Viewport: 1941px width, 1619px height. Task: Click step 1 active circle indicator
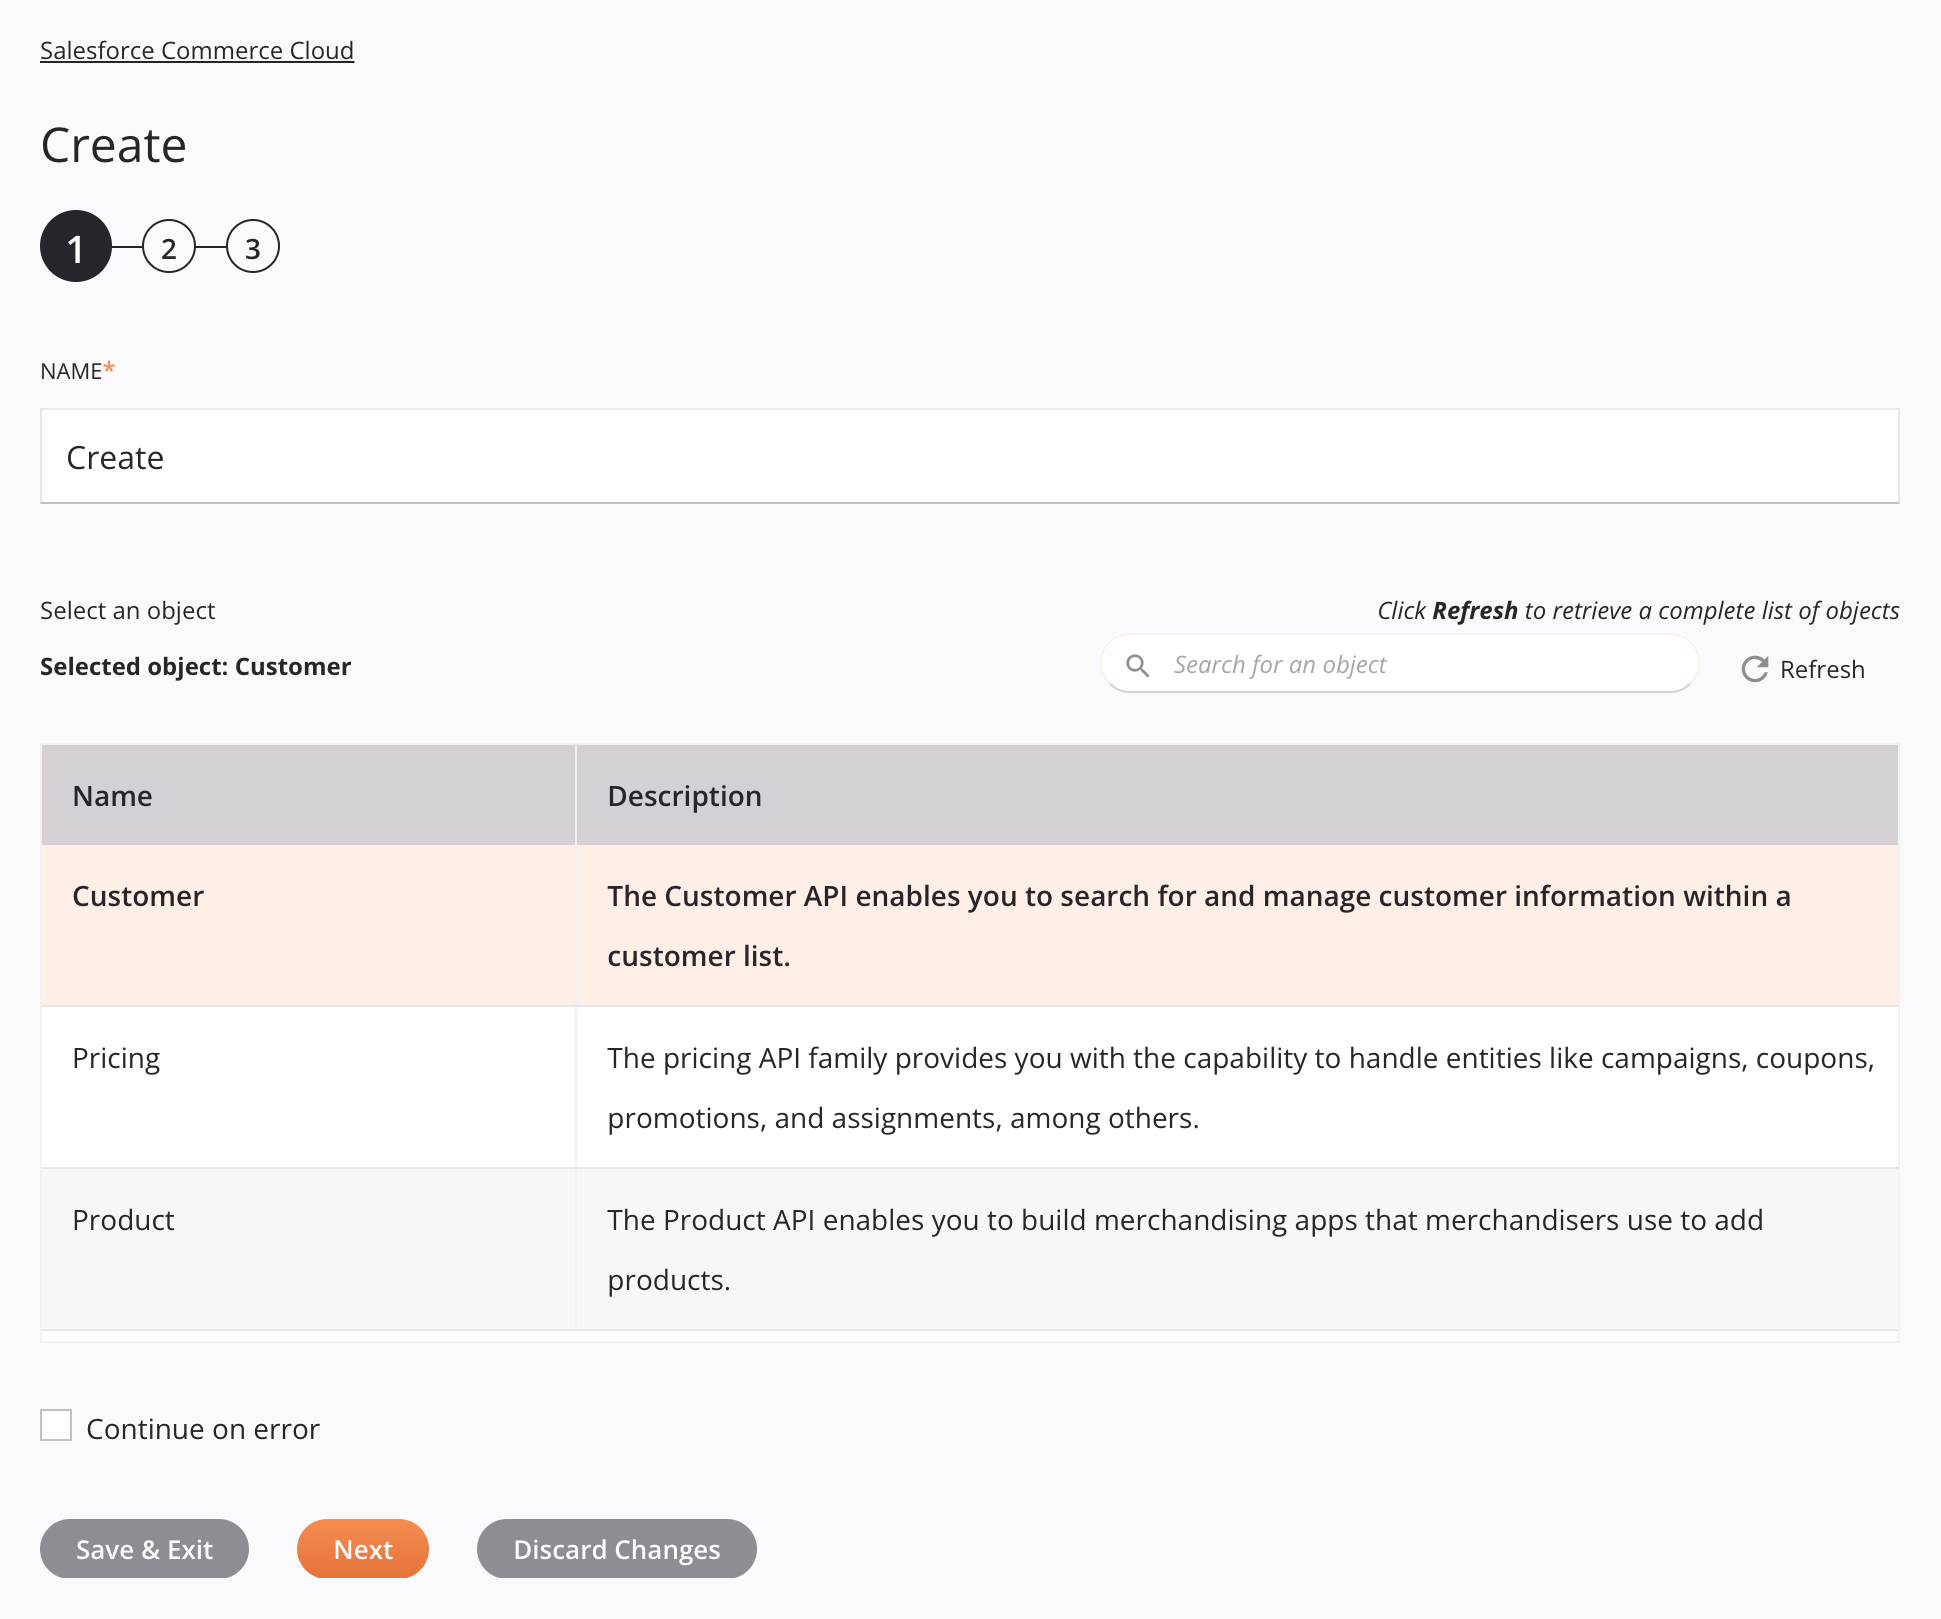pos(74,247)
